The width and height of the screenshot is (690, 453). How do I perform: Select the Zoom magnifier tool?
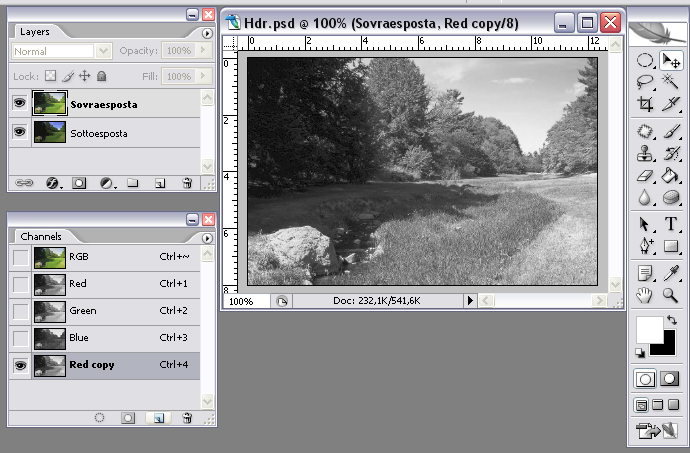pyautogui.click(x=671, y=294)
